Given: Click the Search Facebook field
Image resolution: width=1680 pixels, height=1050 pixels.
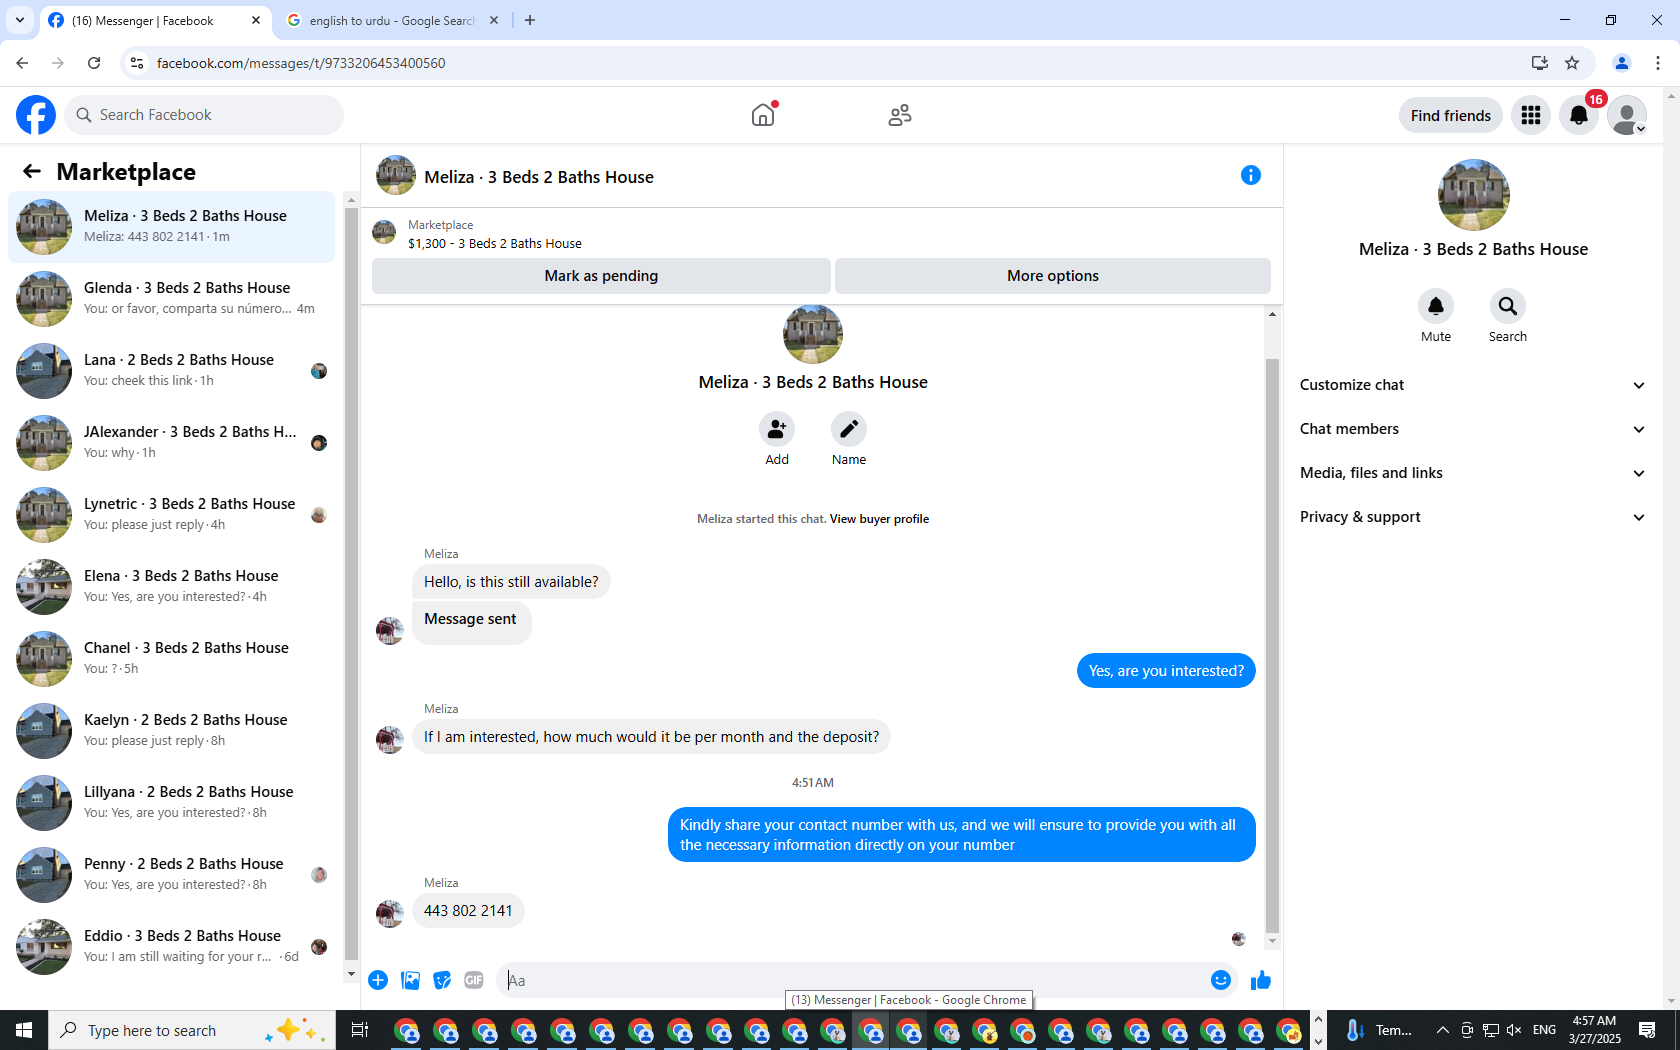Looking at the screenshot, I should [x=205, y=115].
